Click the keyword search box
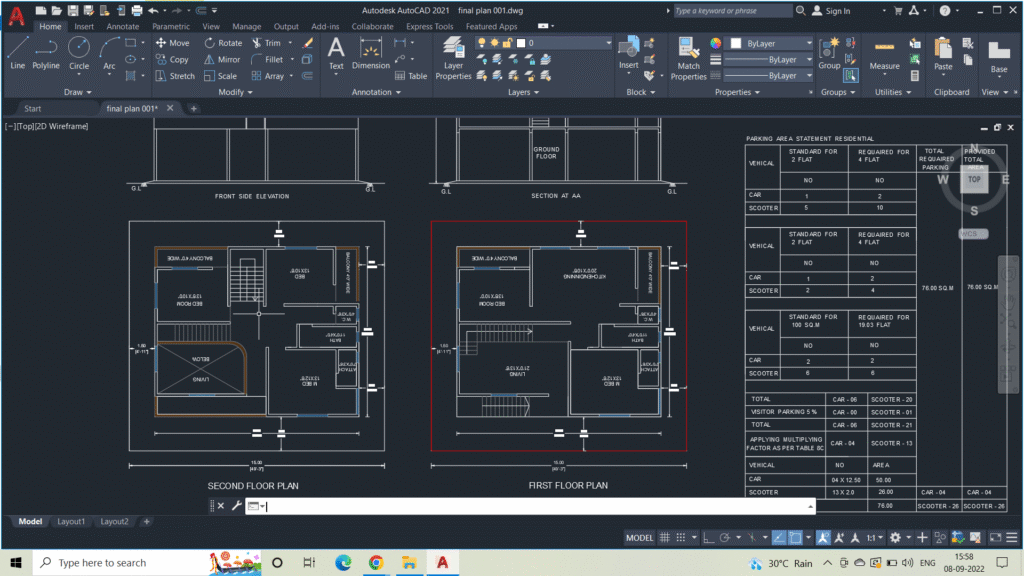 tap(733, 10)
